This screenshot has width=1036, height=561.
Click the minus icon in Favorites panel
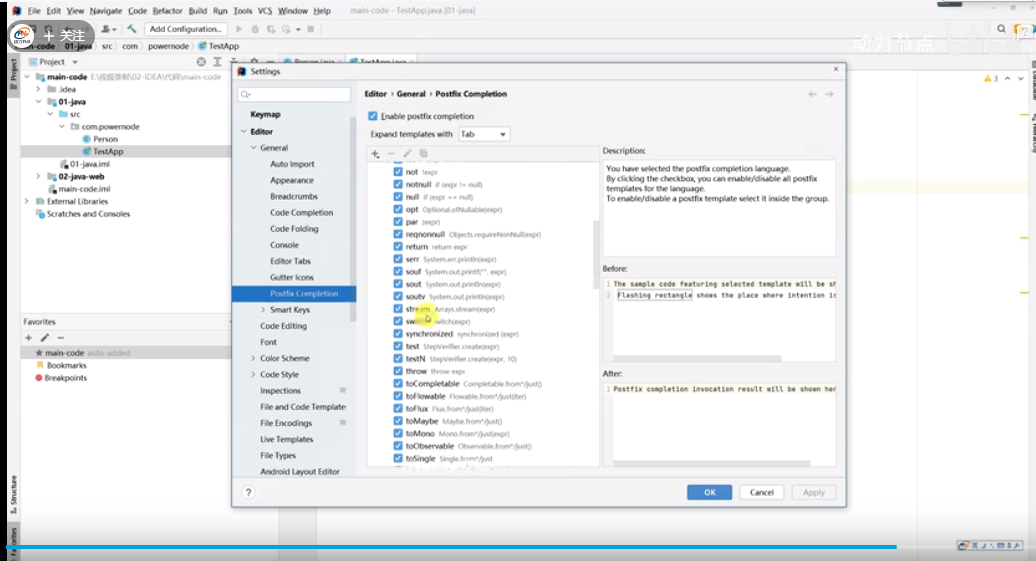61,338
